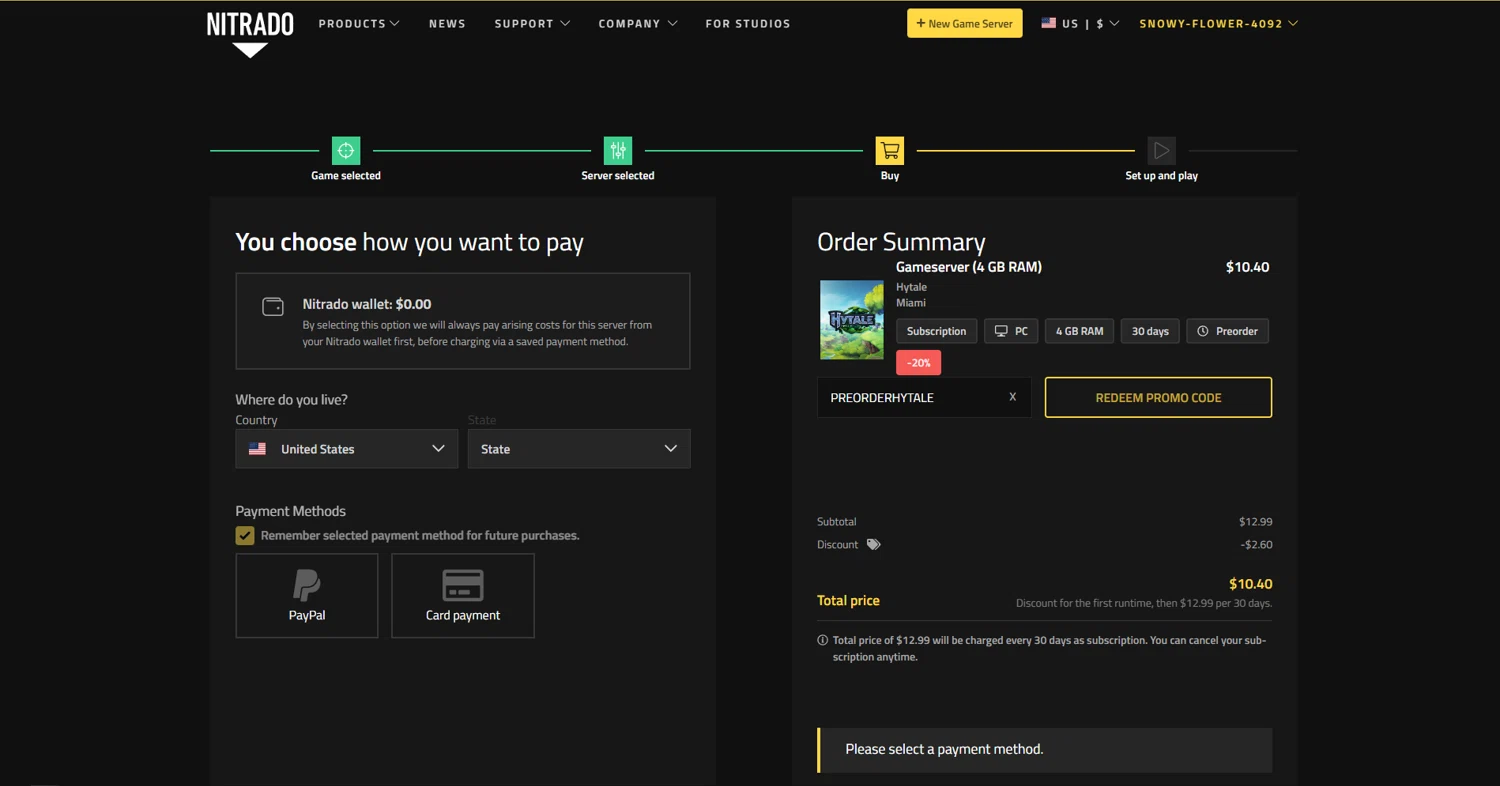
Task: Click New Game Server button
Action: click(965, 23)
